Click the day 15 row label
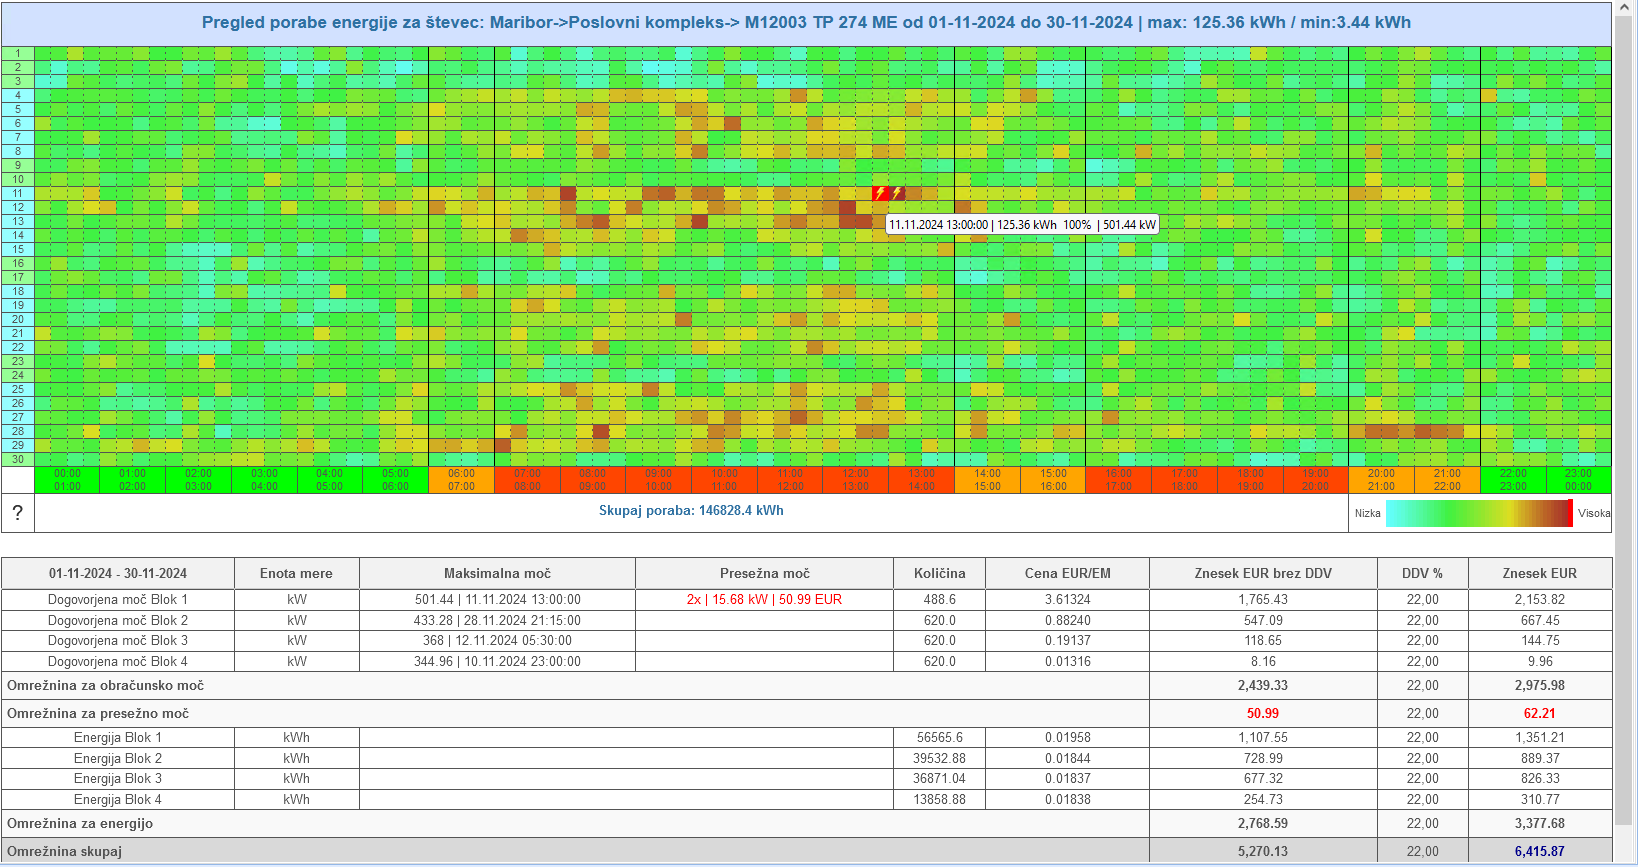 click(x=18, y=249)
